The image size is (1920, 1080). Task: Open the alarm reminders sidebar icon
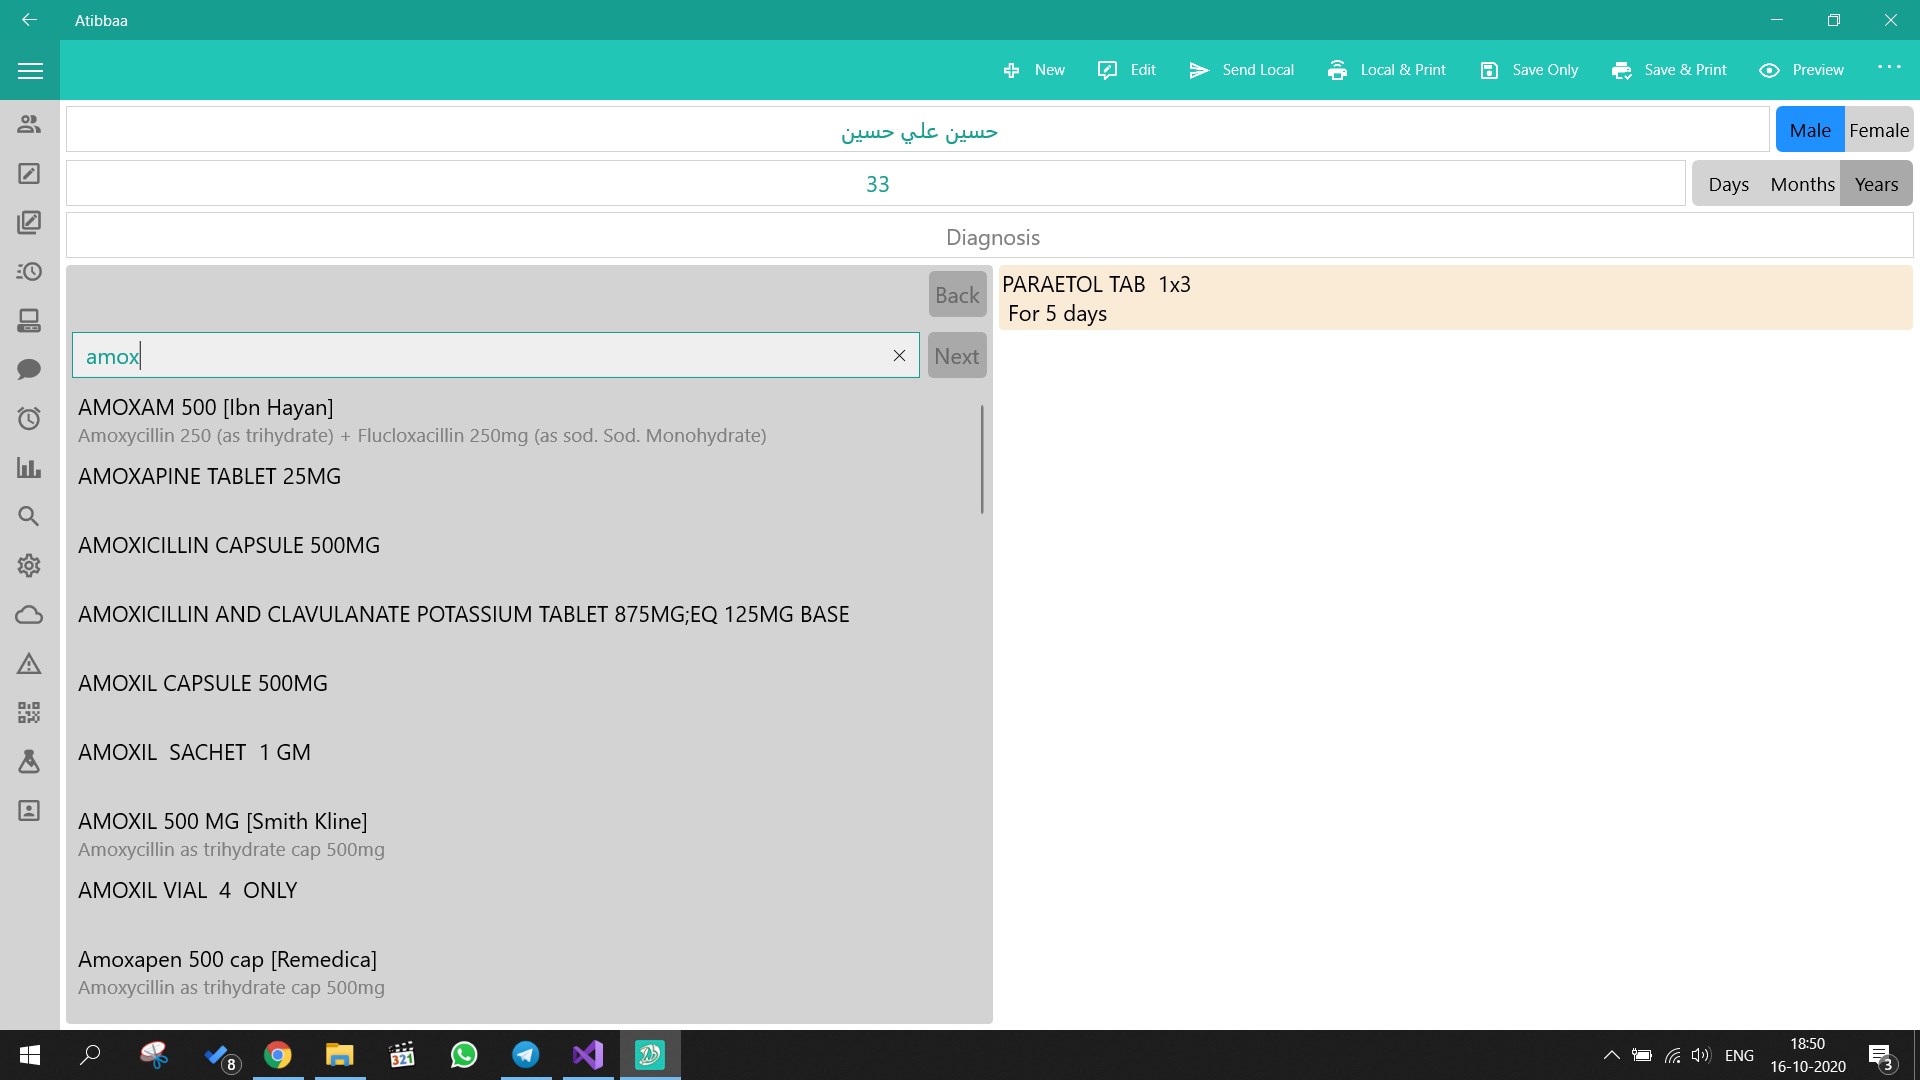[29, 418]
